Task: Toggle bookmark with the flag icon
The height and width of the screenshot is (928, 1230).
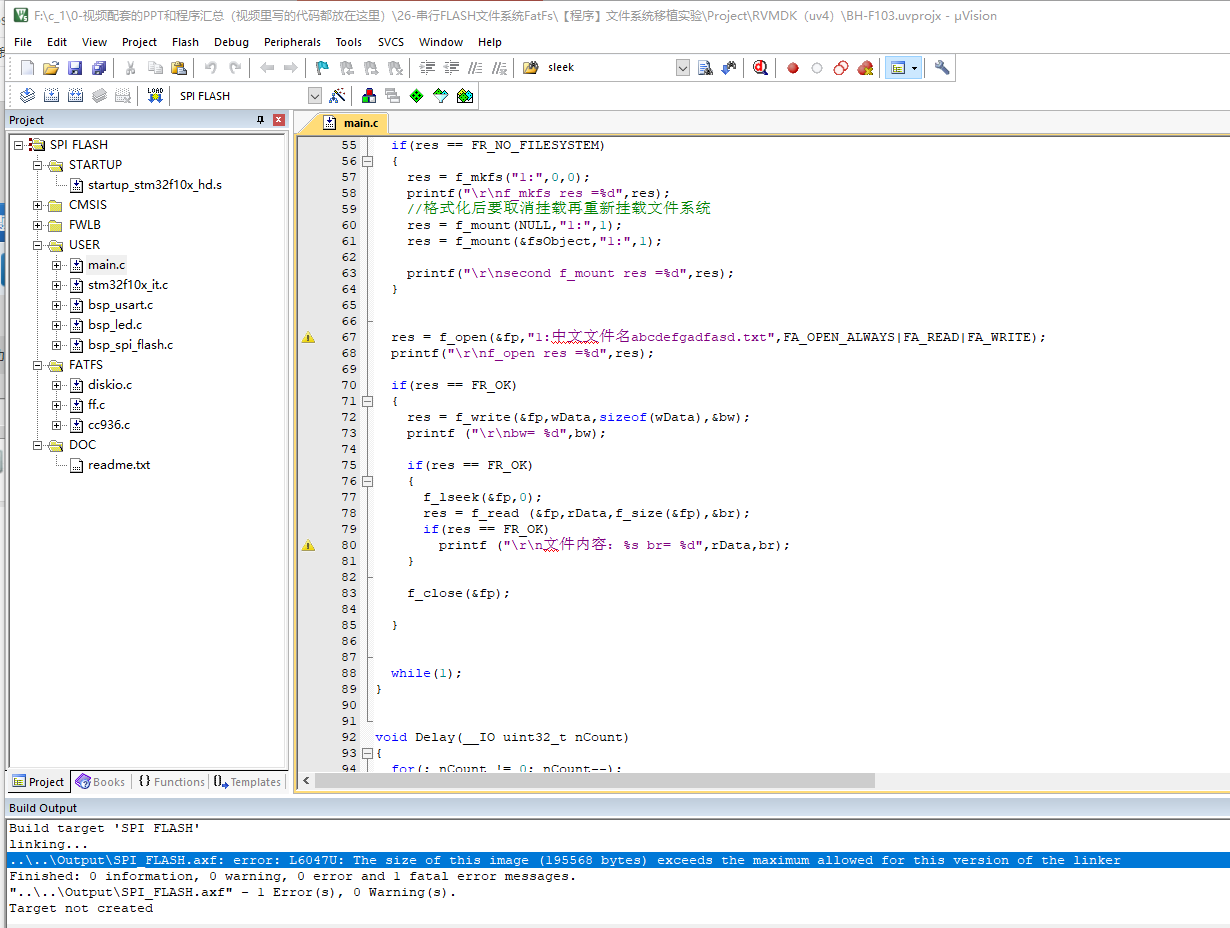Action: (x=322, y=68)
